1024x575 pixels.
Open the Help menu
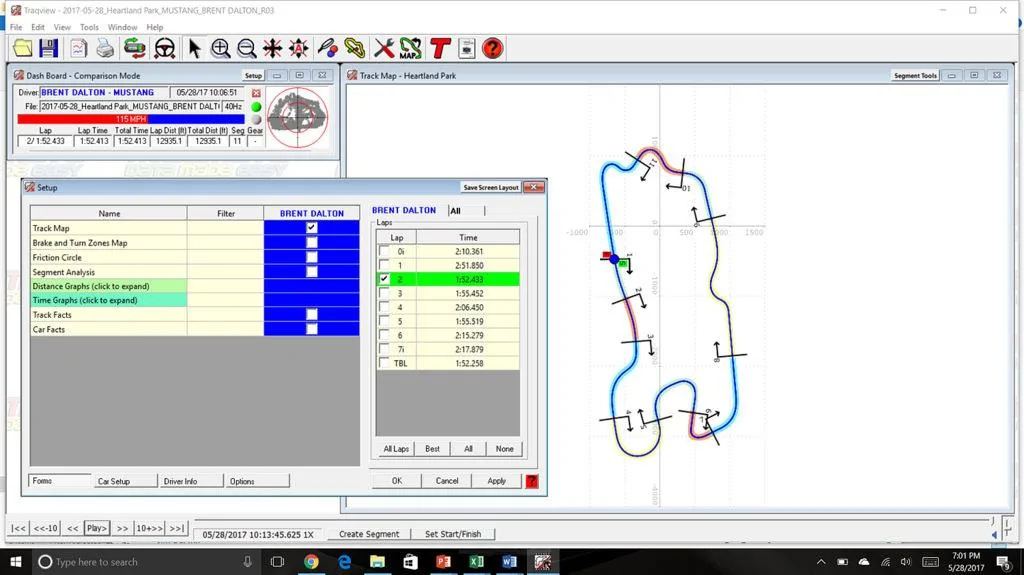click(x=155, y=27)
